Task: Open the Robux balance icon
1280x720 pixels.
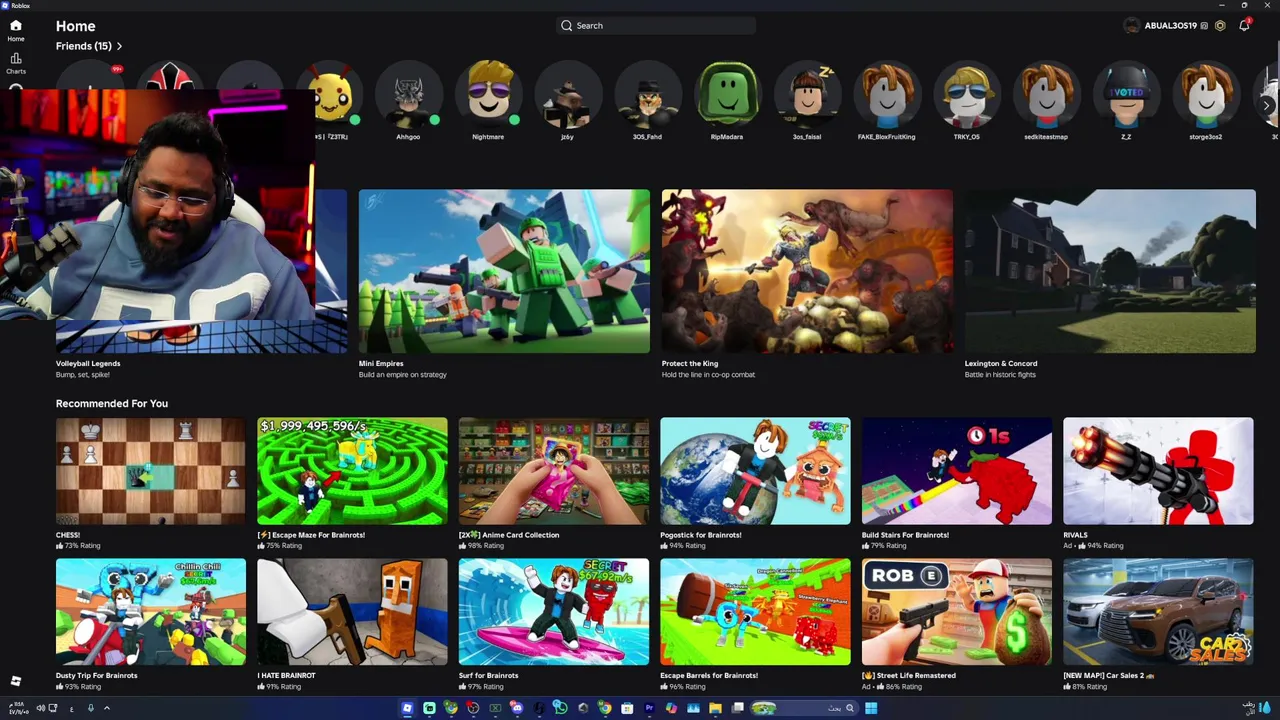Action: coord(1220,25)
